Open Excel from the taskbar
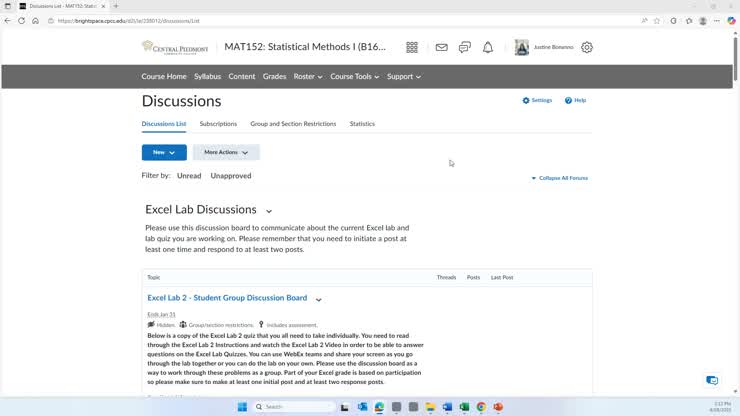Image resolution: width=740 pixels, height=416 pixels. pyautogui.click(x=464, y=407)
